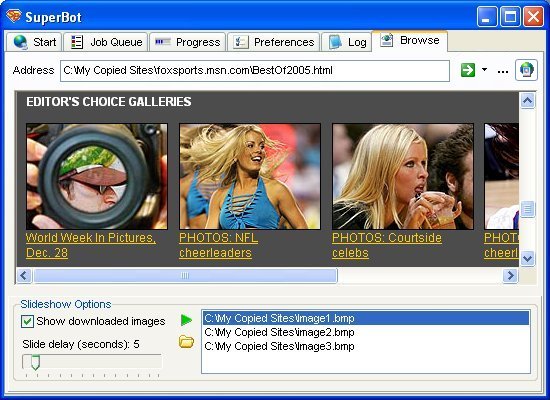Click the ellipsis browse button
Image resolution: width=550 pixels, height=400 pixels.
click(x=503, y=72)
